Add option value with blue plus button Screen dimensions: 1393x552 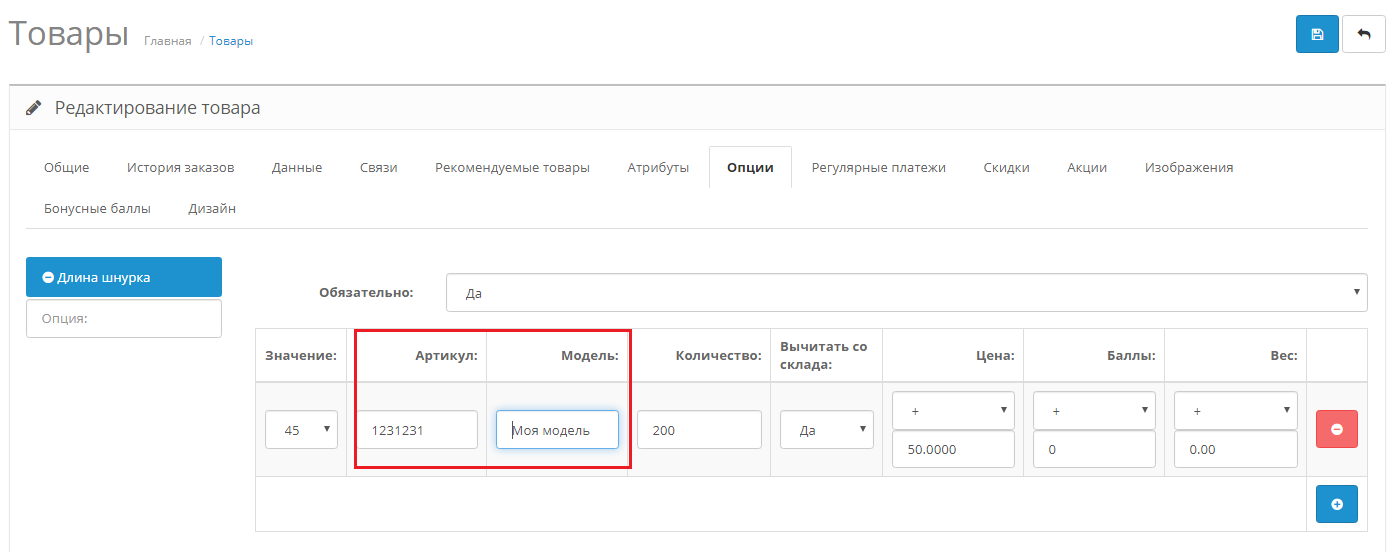pos(1337,504)
